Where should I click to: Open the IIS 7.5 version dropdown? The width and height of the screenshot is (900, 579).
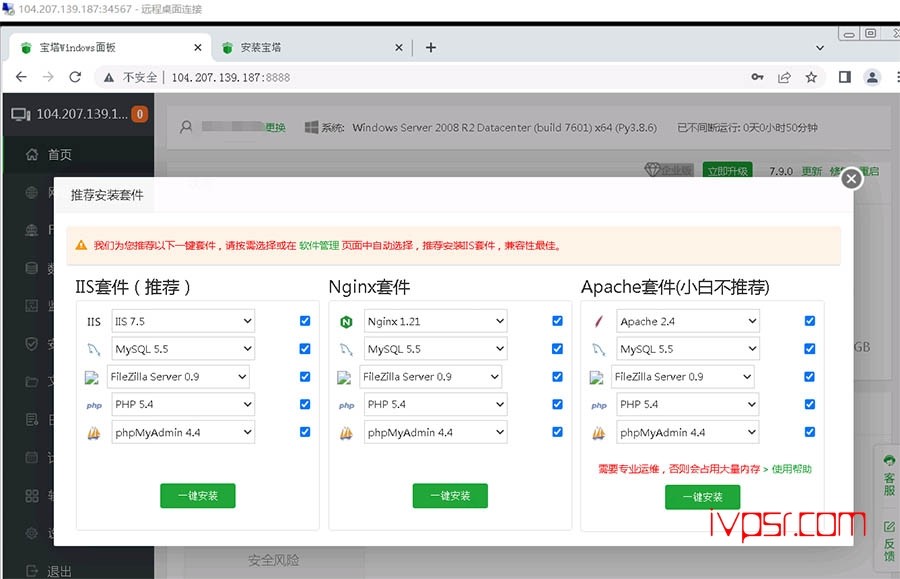(x=183, y=321)
